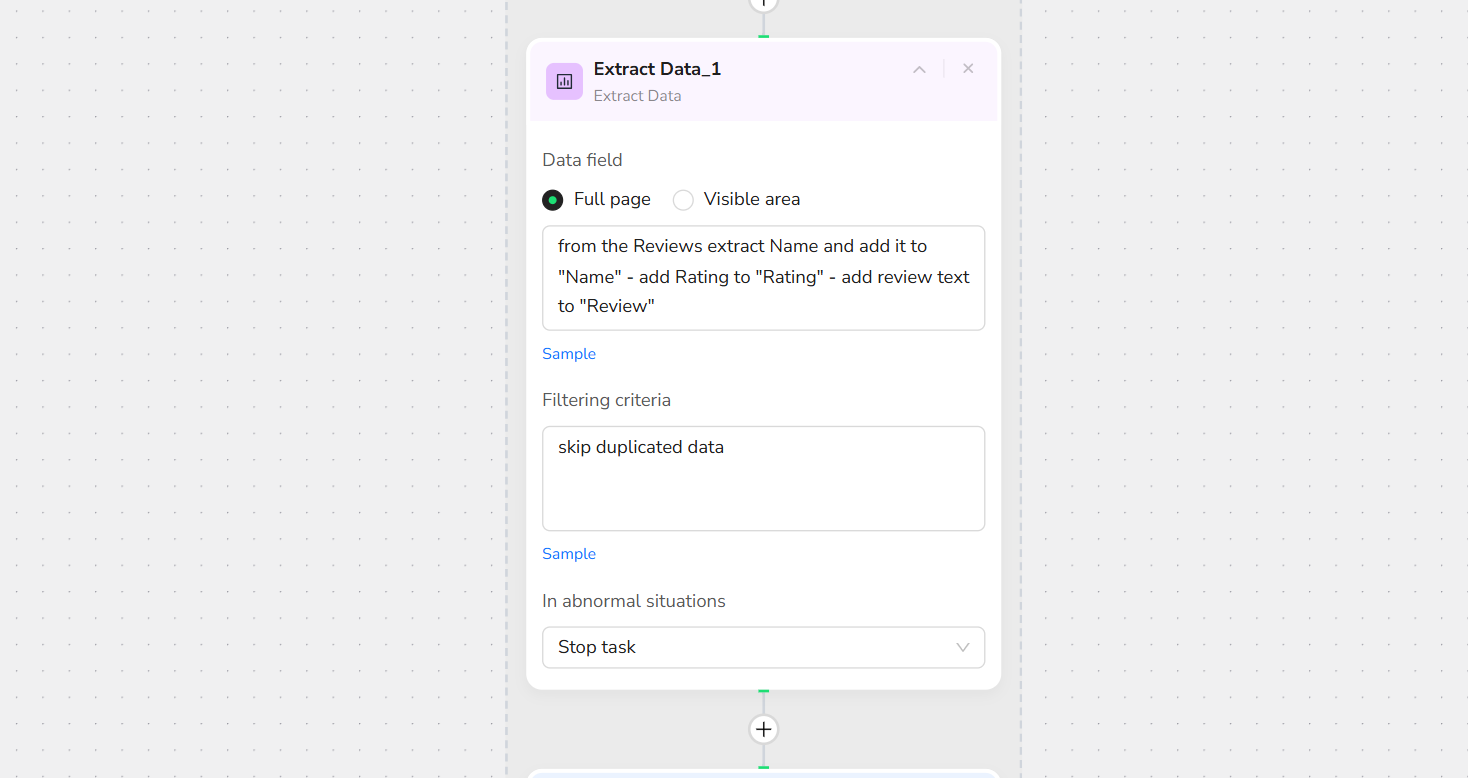Remove the Extract Data_1 step with X
The width and height of the screenshot is (1468, 778).
click(x=968, y=69)
